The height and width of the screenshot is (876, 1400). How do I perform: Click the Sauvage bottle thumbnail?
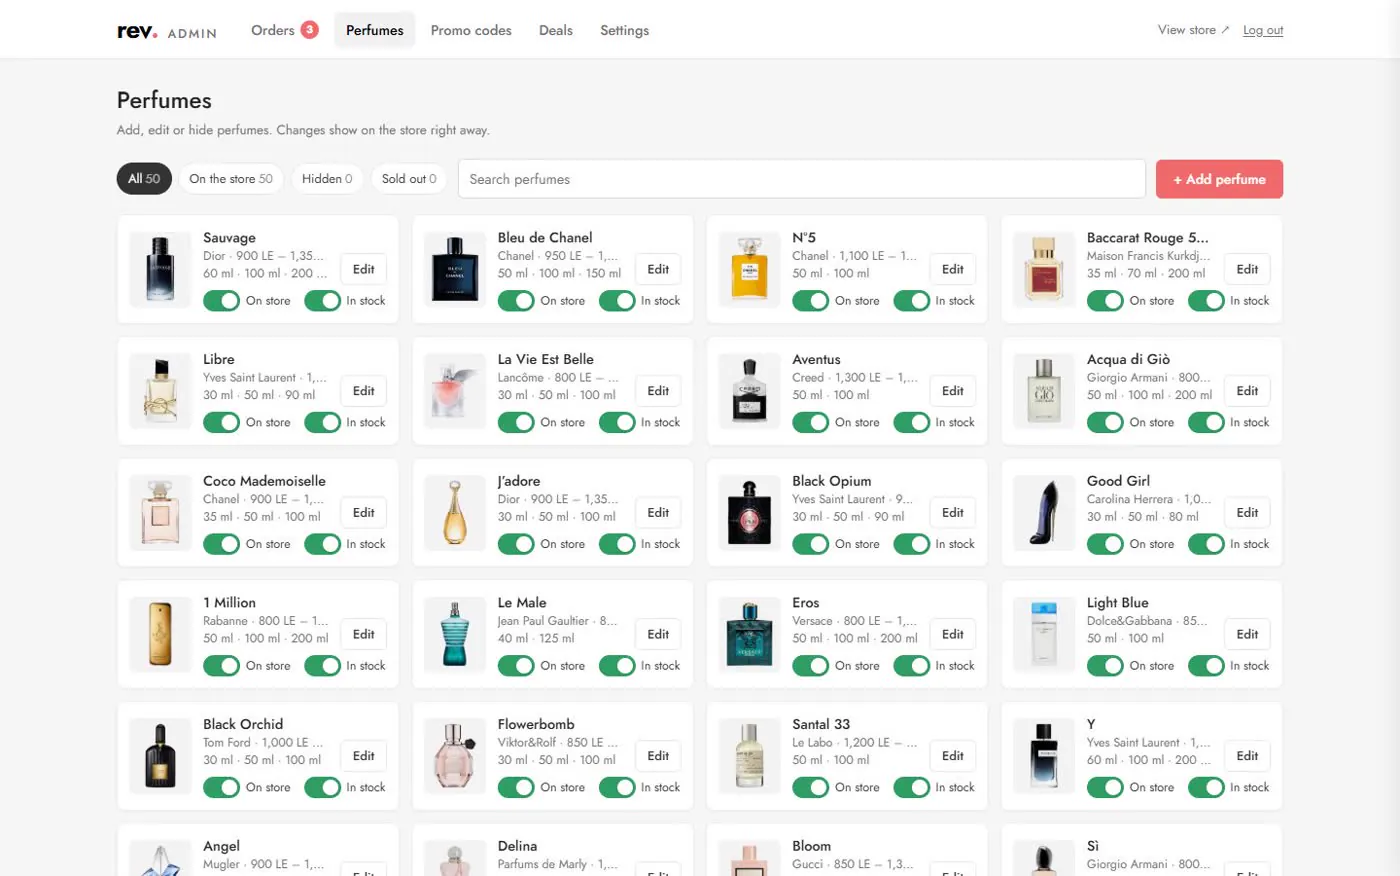160,269
